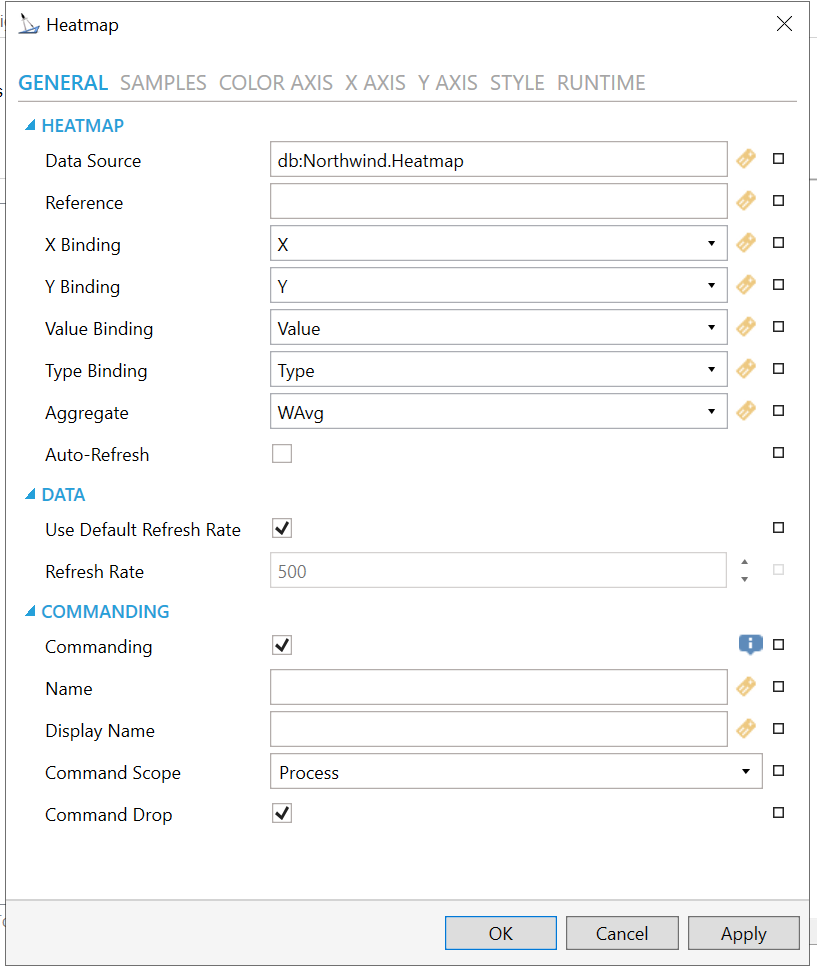The width and height of the screenshot is (817, 973).
Task: Click the Refresh Rate up stepper arrow
Action: [x=744, y=563]
